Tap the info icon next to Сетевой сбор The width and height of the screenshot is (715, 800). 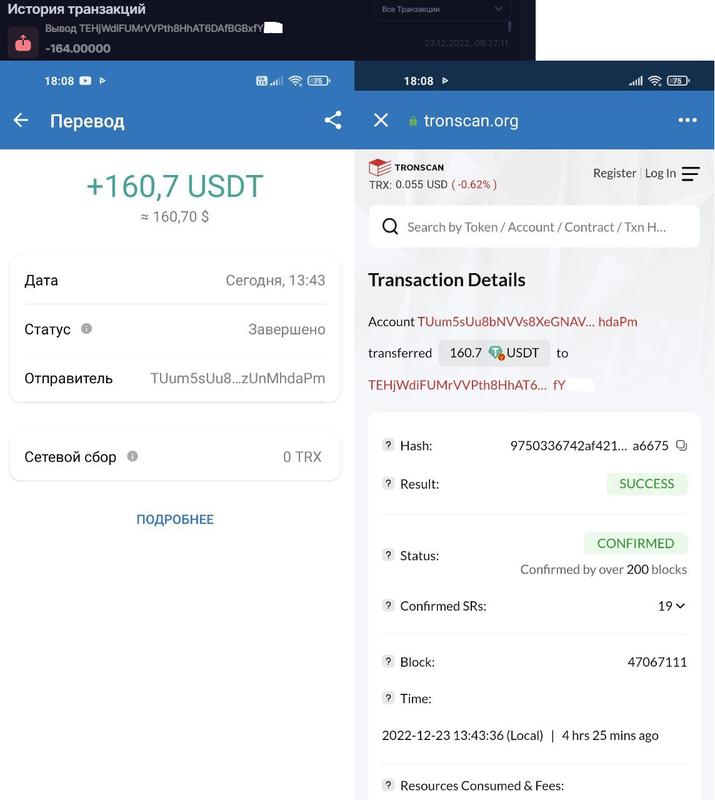coord(132,456)
